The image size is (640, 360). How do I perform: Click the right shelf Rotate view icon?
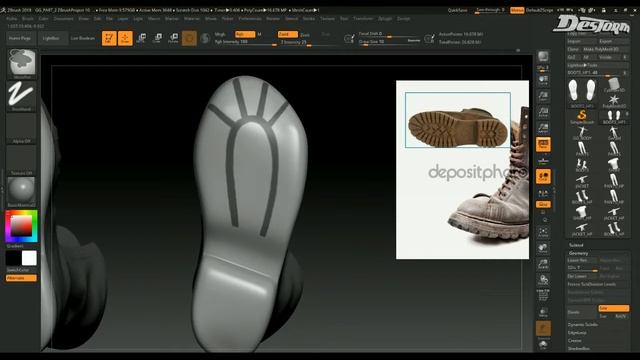pyautogui.click(x=543, y=280)
